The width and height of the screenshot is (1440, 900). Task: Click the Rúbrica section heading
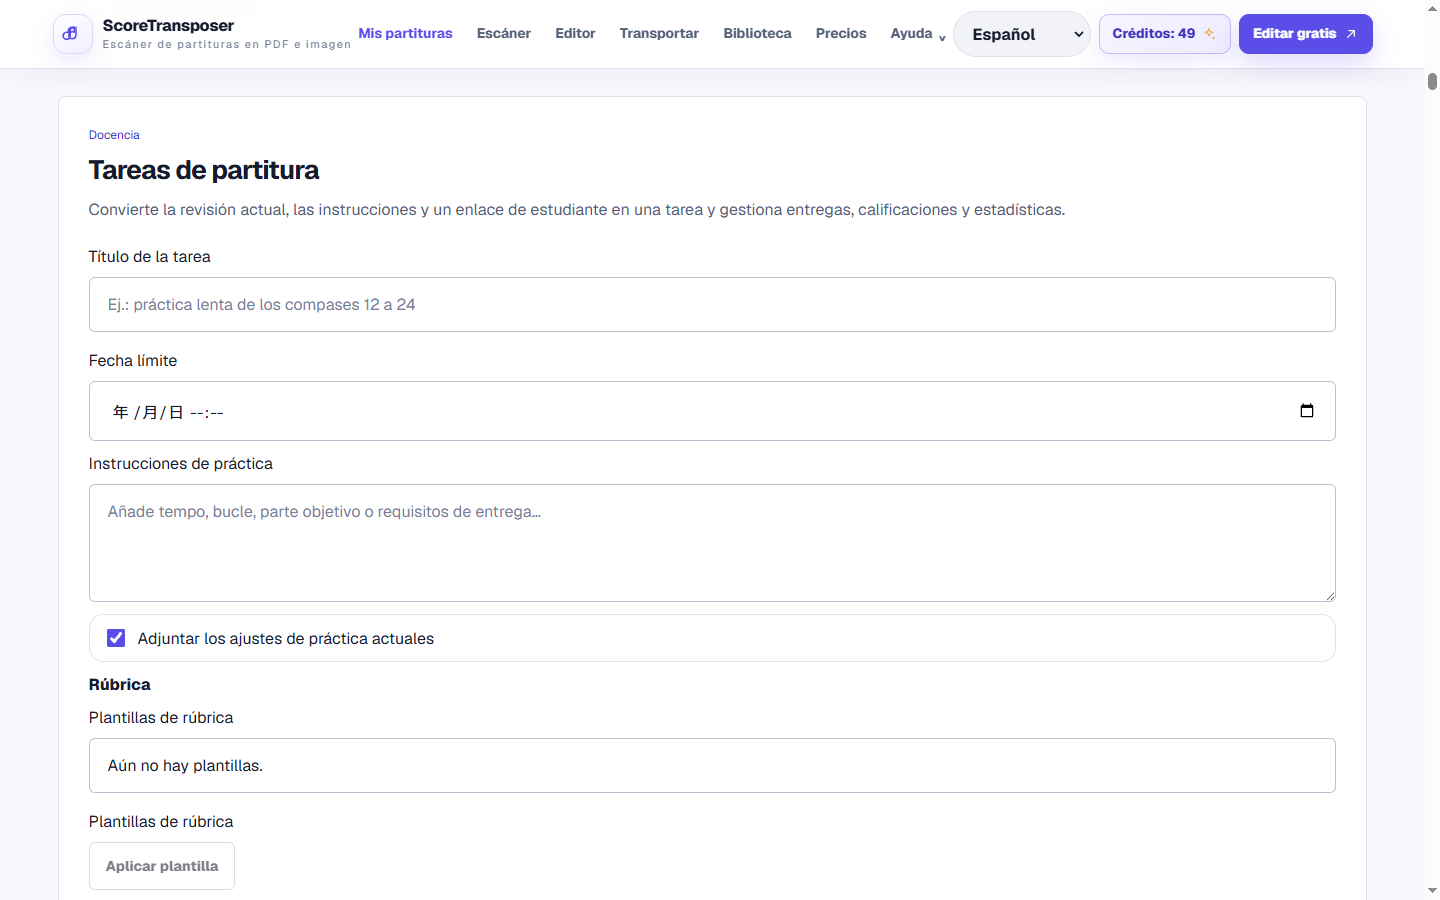click(120, 685)
